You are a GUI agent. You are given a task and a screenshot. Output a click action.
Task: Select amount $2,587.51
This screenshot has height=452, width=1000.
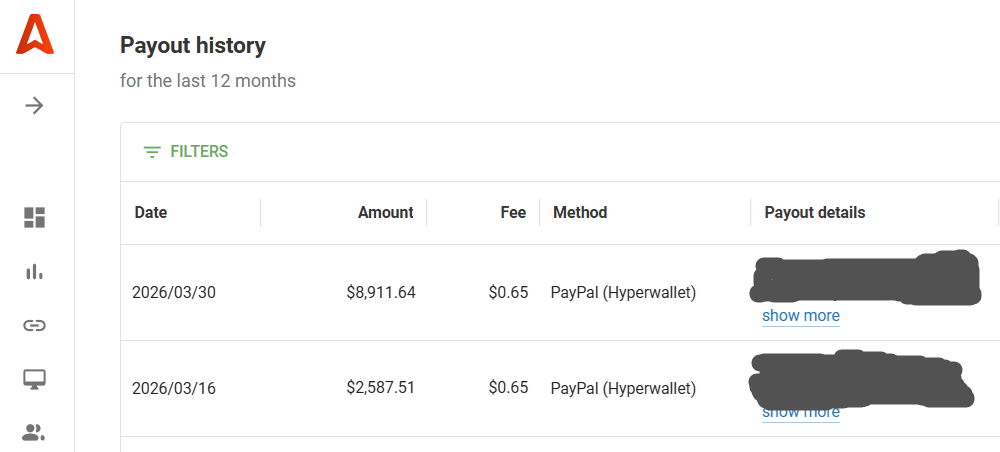381,388
